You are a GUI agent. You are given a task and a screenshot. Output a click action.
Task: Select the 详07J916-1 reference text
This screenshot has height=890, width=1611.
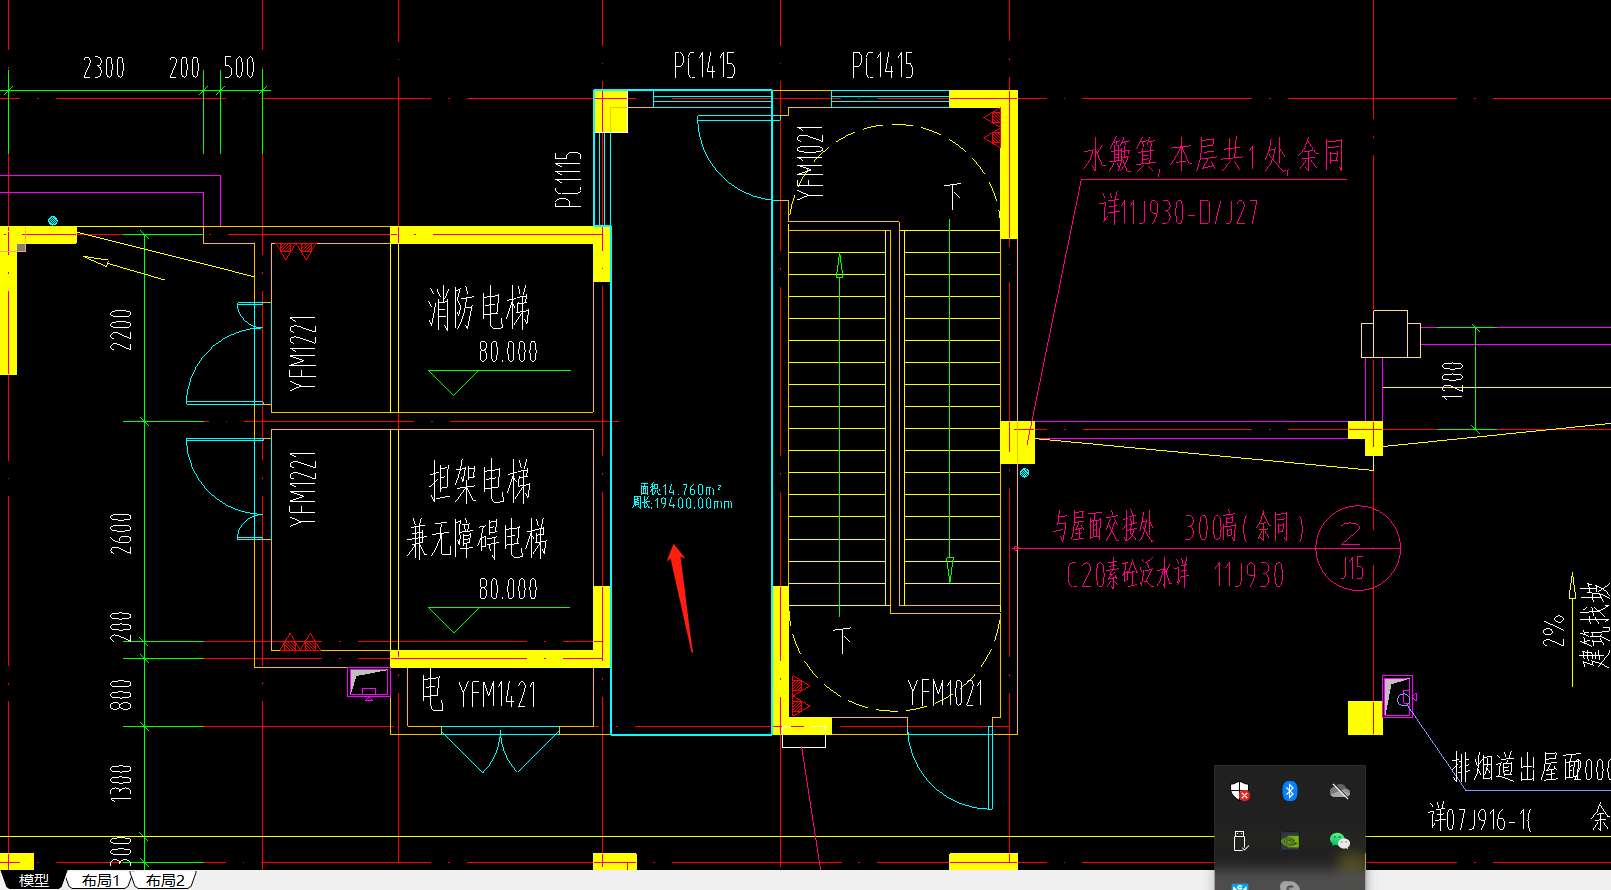pyautogui.click(x=1480, y=819)
